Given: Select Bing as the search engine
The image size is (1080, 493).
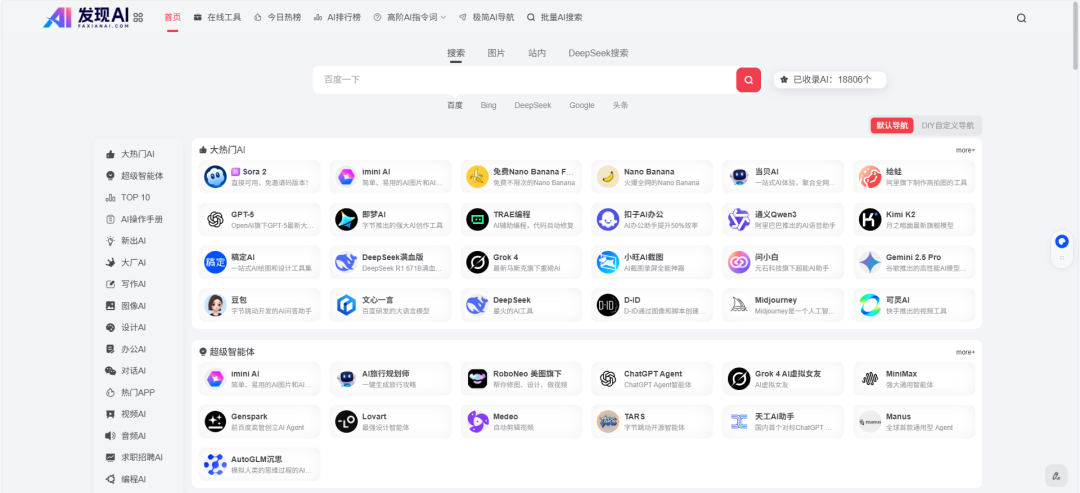Looking at the screenshot, I should tap(488, 105).
